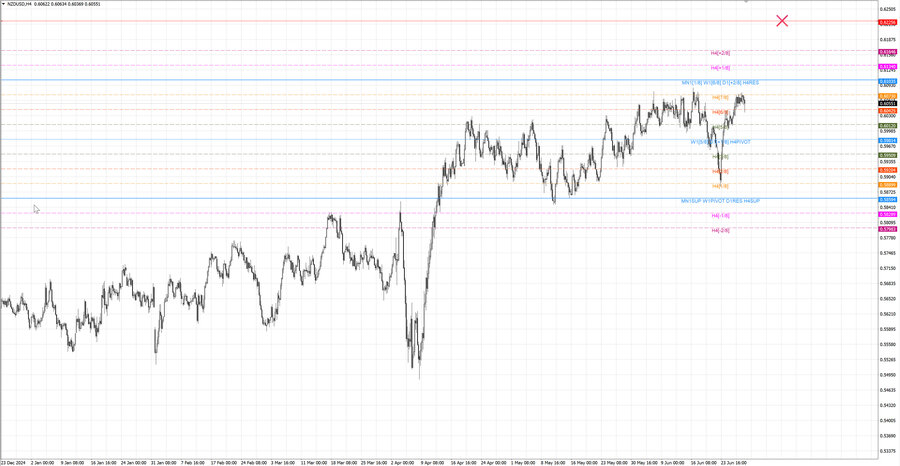Select the H4[+1/8] level label
The height and width of the screenshot is (466, 900).
(x=720, y=68)
